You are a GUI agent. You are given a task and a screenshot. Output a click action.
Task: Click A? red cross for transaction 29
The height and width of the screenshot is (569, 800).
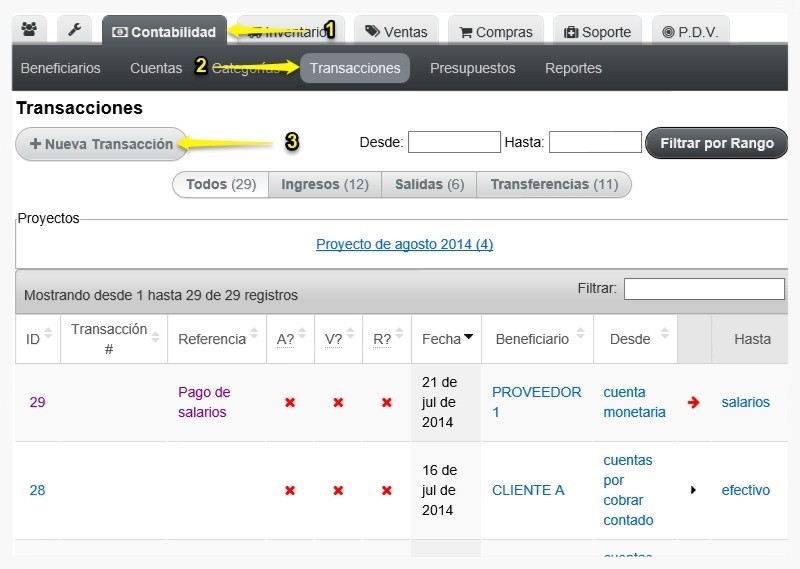click(290, 403)
